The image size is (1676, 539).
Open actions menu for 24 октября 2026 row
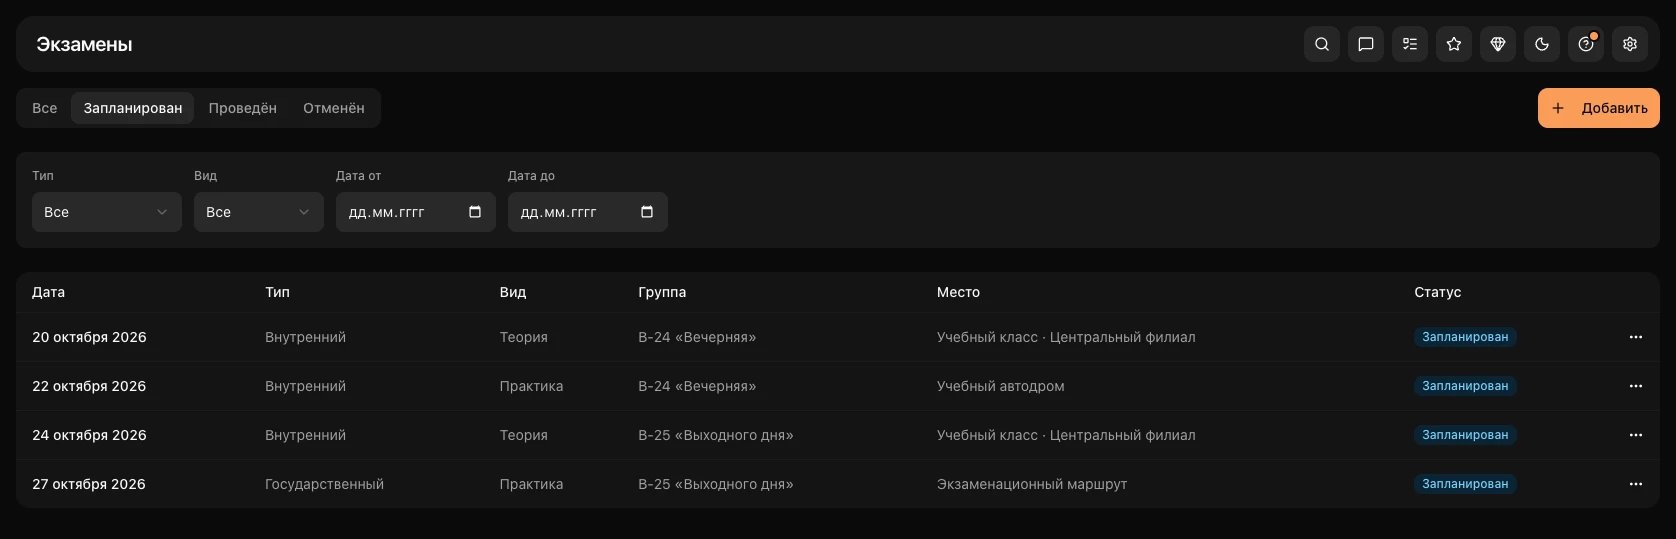[1636, 435]
